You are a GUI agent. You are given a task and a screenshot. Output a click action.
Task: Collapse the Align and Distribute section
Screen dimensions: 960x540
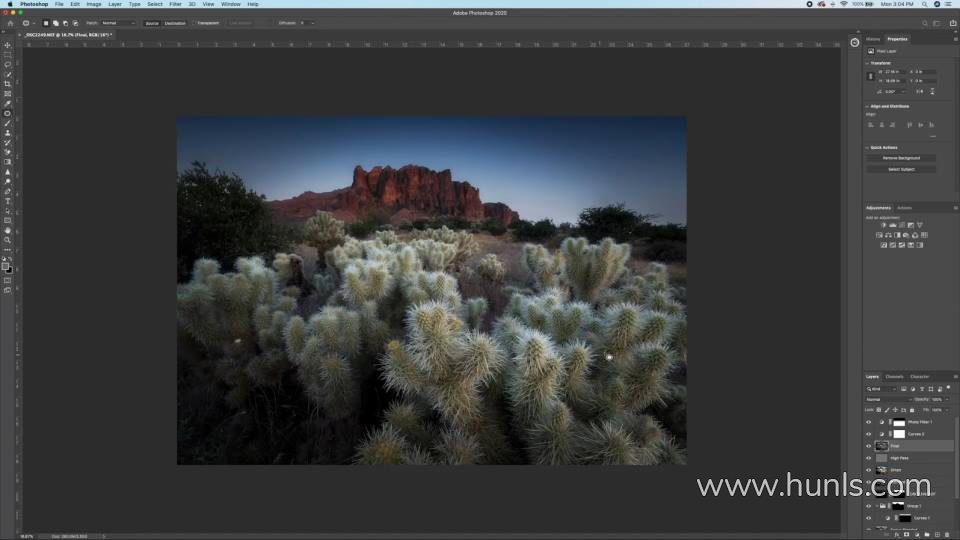click(867, 107)
